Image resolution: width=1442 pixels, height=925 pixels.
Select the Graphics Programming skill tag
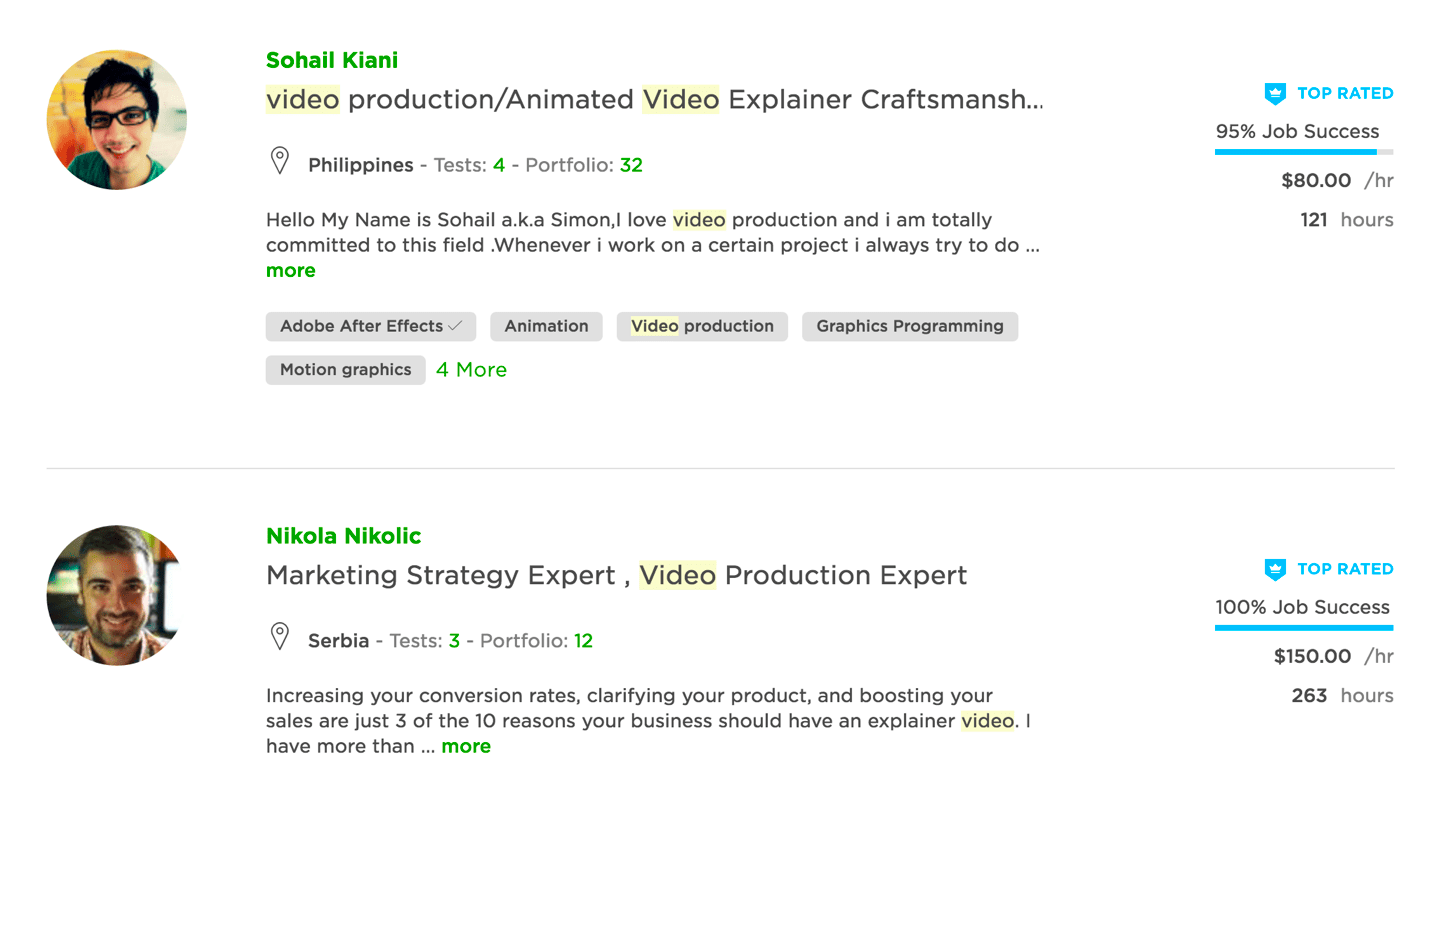(x=909, y=327)
